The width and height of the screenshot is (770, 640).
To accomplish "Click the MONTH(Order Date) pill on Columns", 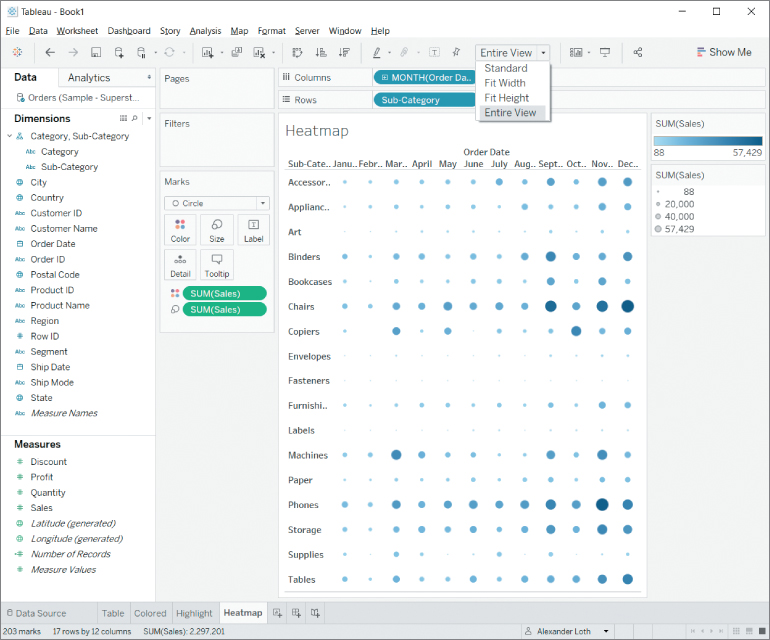I will pyautogui.click(x=425, y=78).
